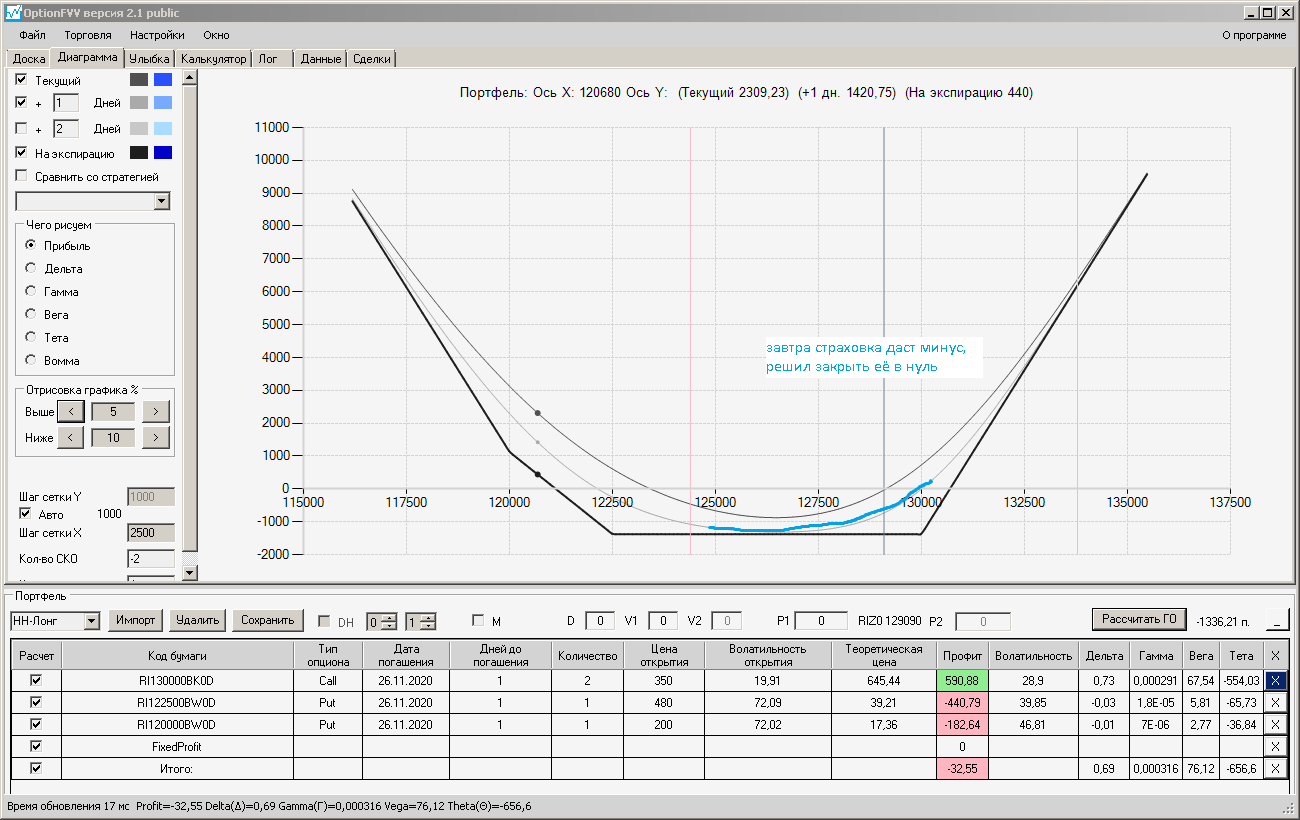Screen dimensions: 1300x820
Task: Switch to the Сделки tab
Action: point(372,59)
